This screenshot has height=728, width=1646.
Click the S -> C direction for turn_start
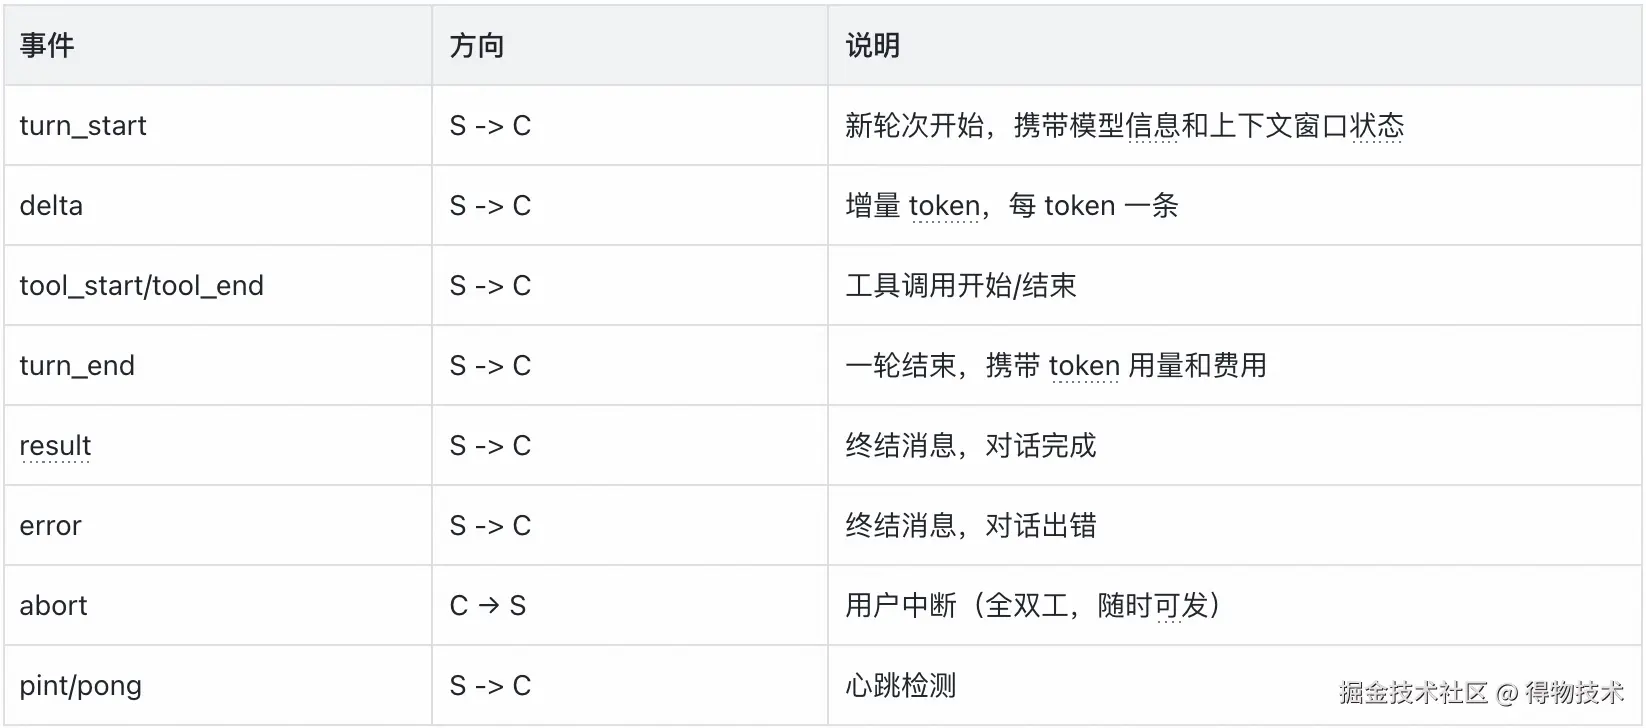click(x=490, y=126)
